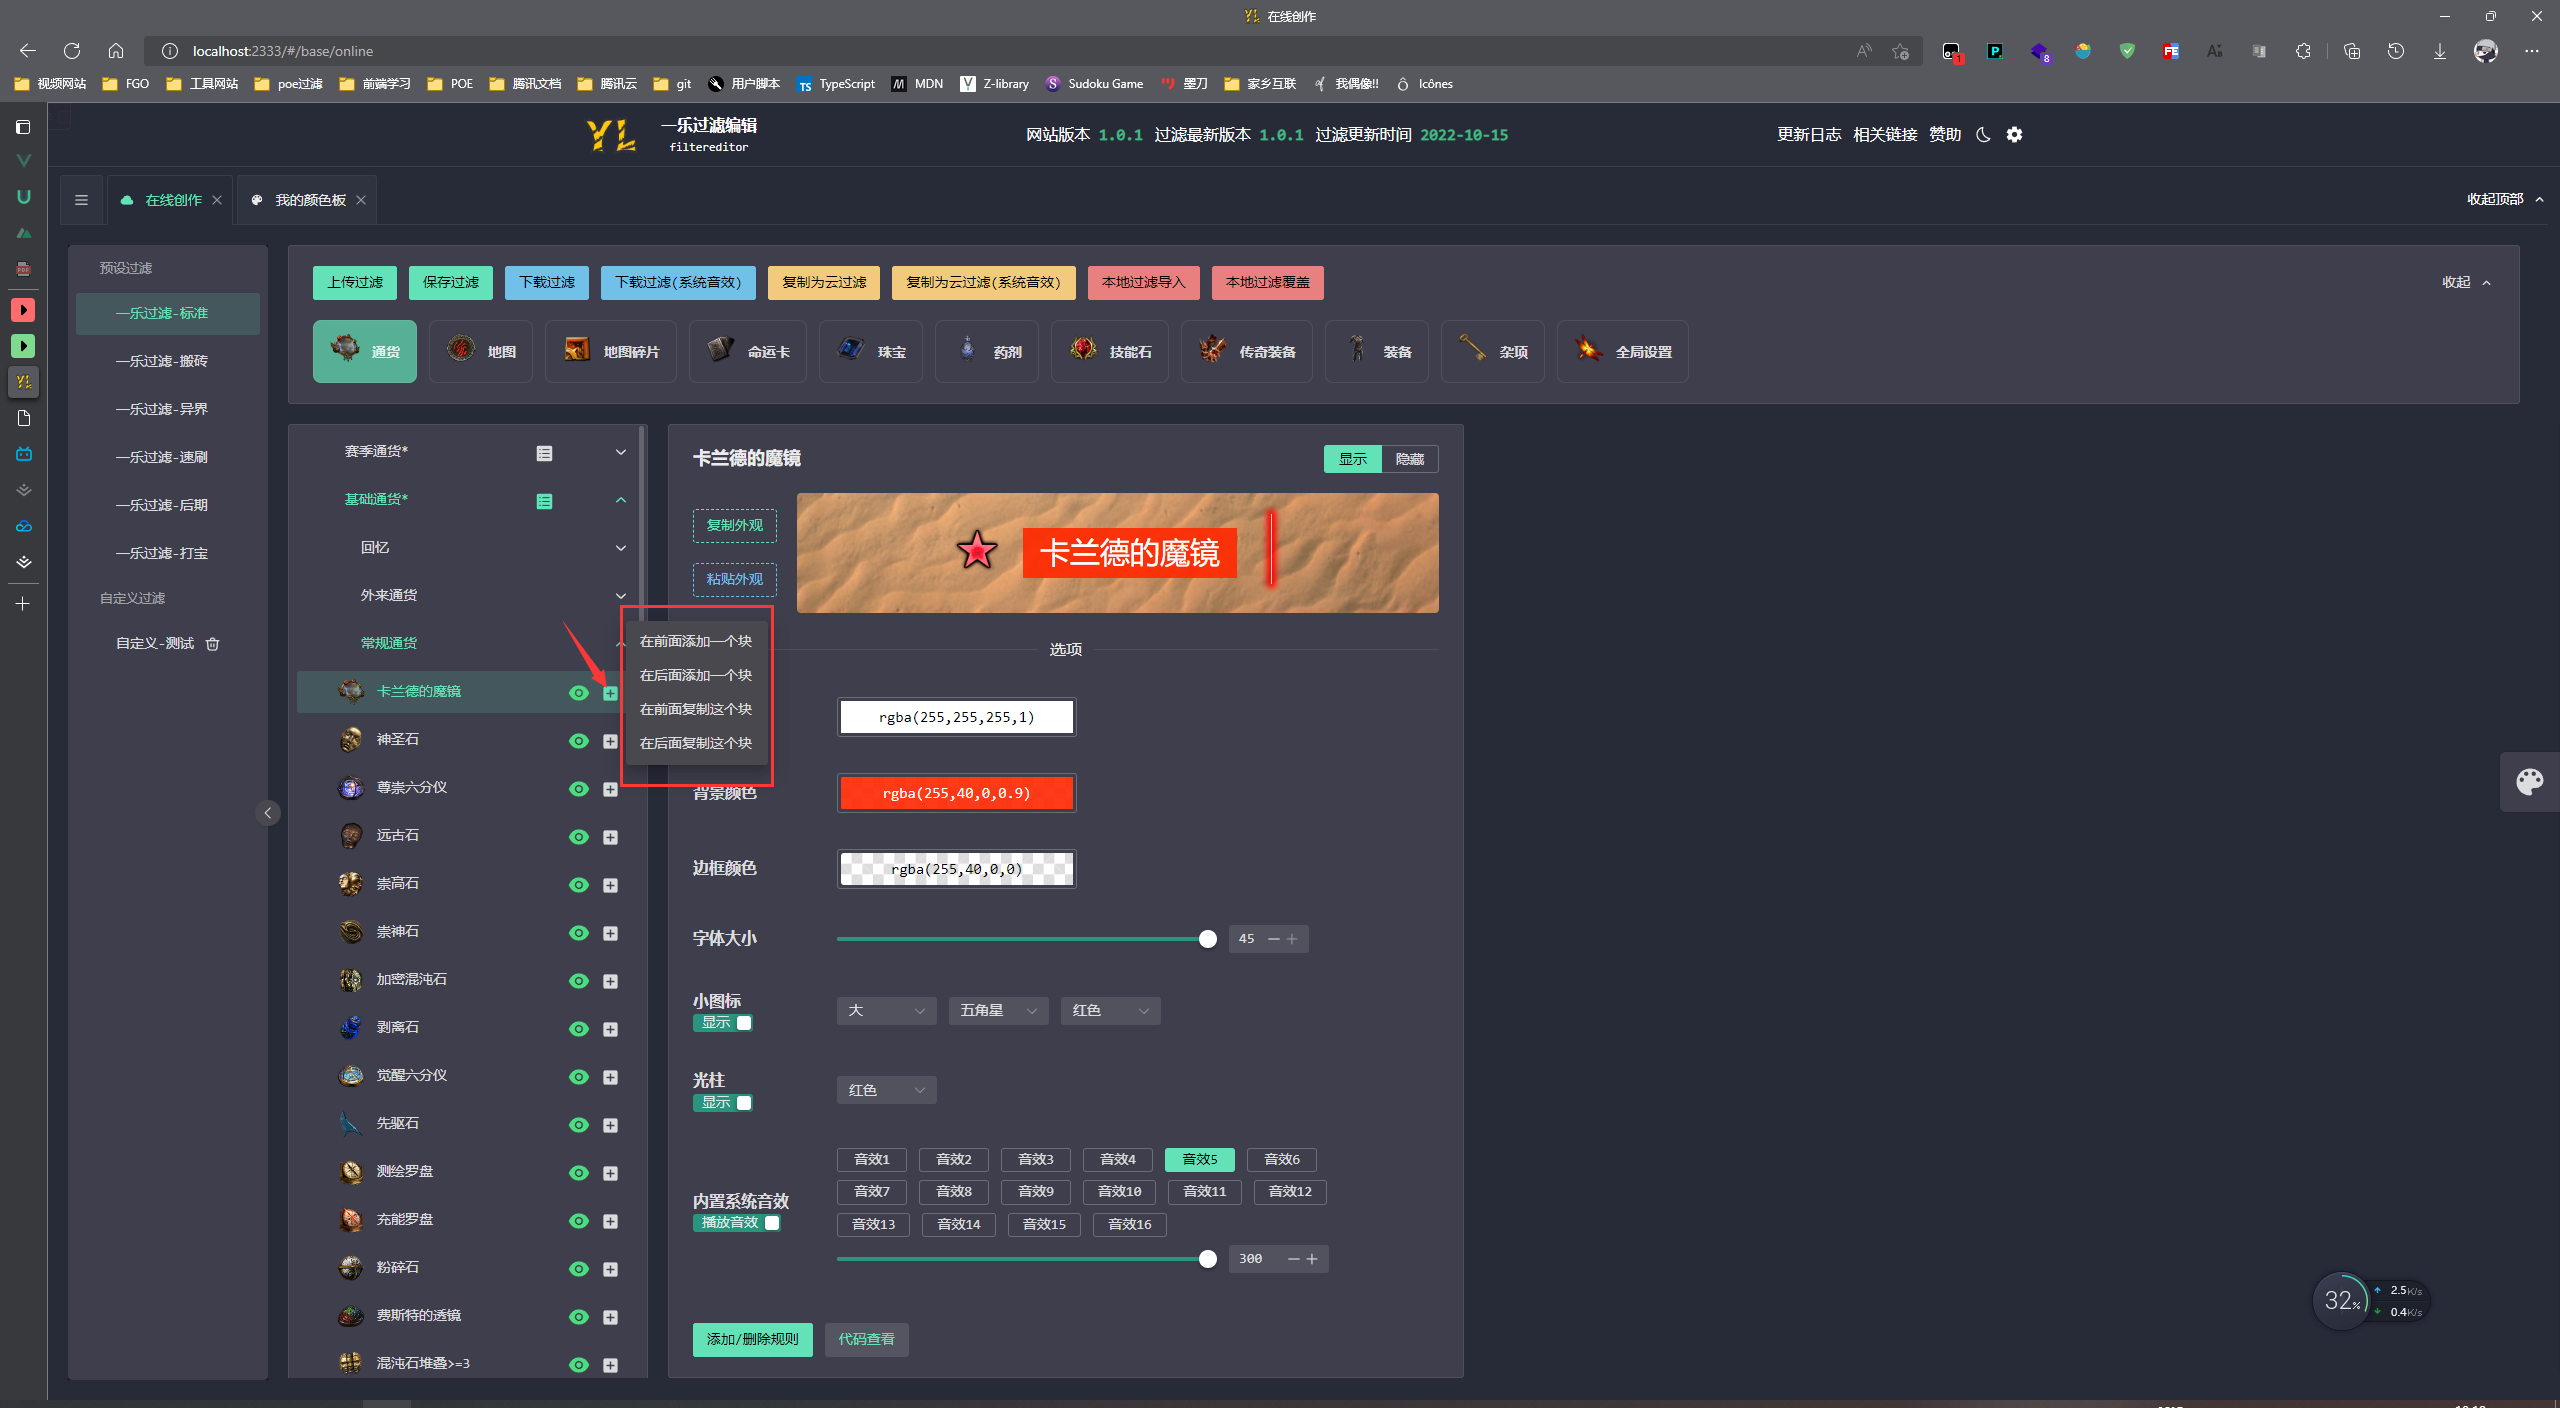Viewport: 2560px width, 1408px height.
Task: Open the settings gear in header
Action: coord(2014,135)
